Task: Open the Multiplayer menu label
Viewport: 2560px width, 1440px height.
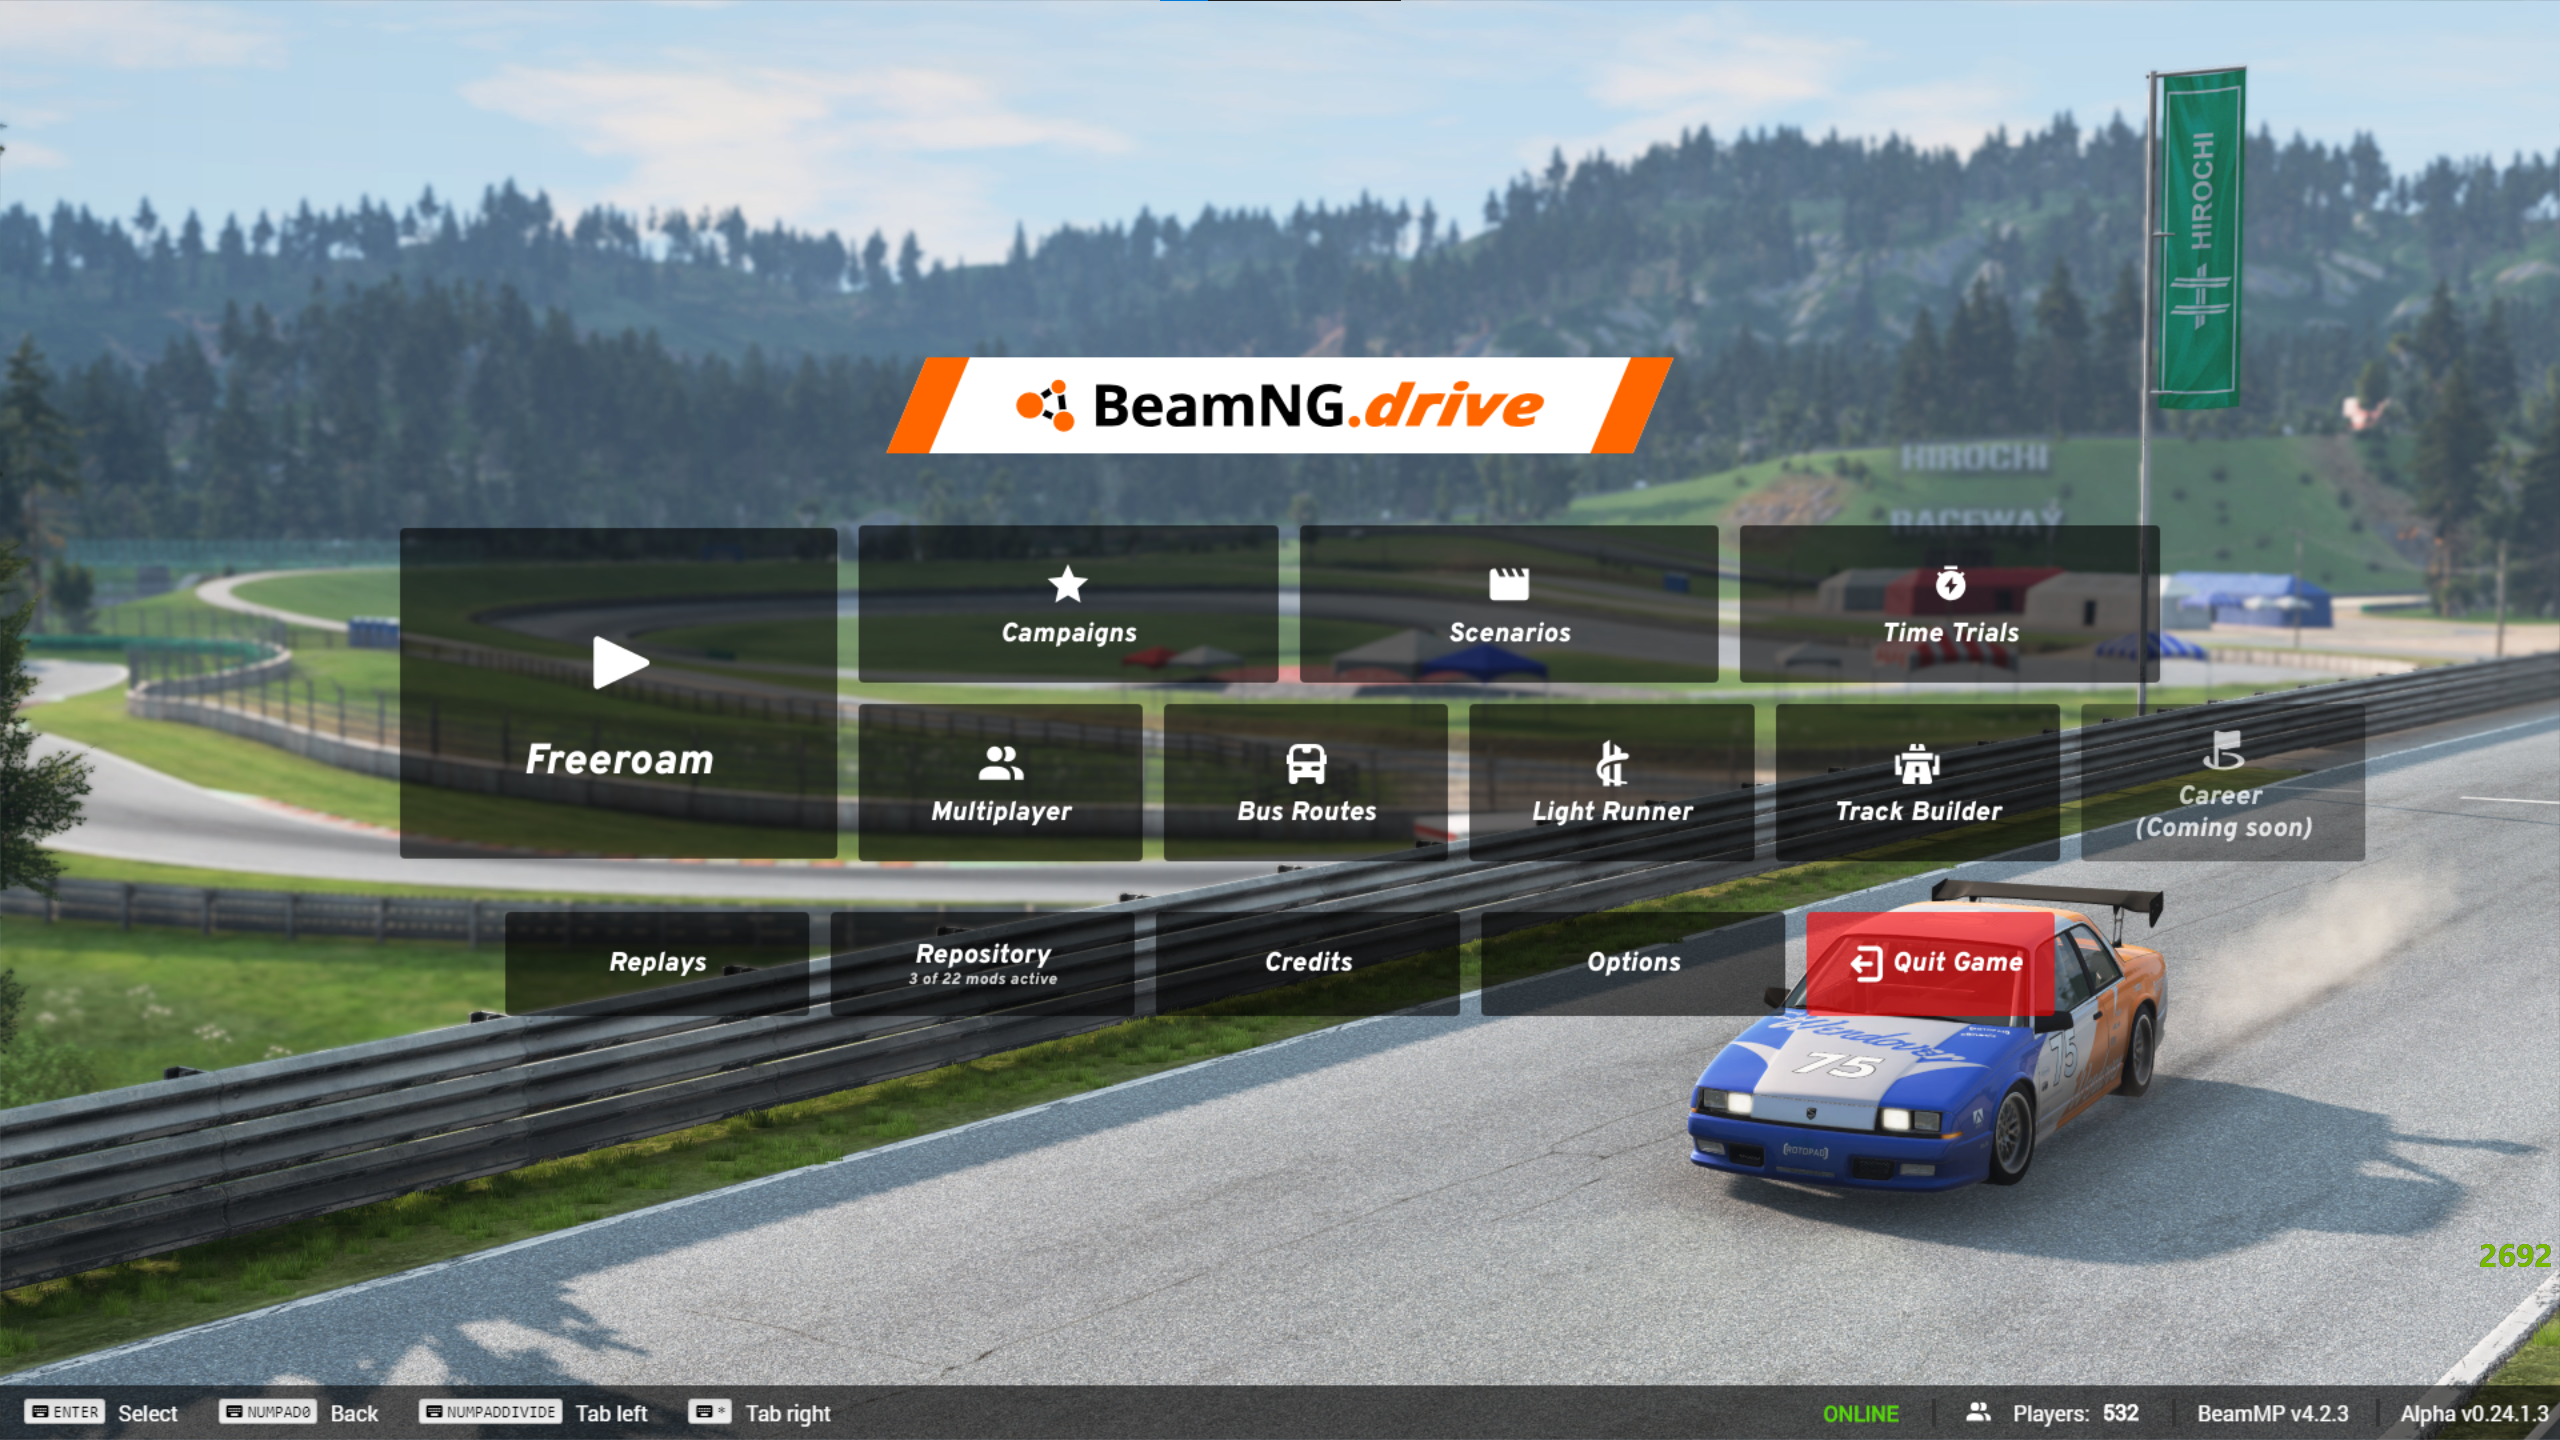Action: (1001, 811)
